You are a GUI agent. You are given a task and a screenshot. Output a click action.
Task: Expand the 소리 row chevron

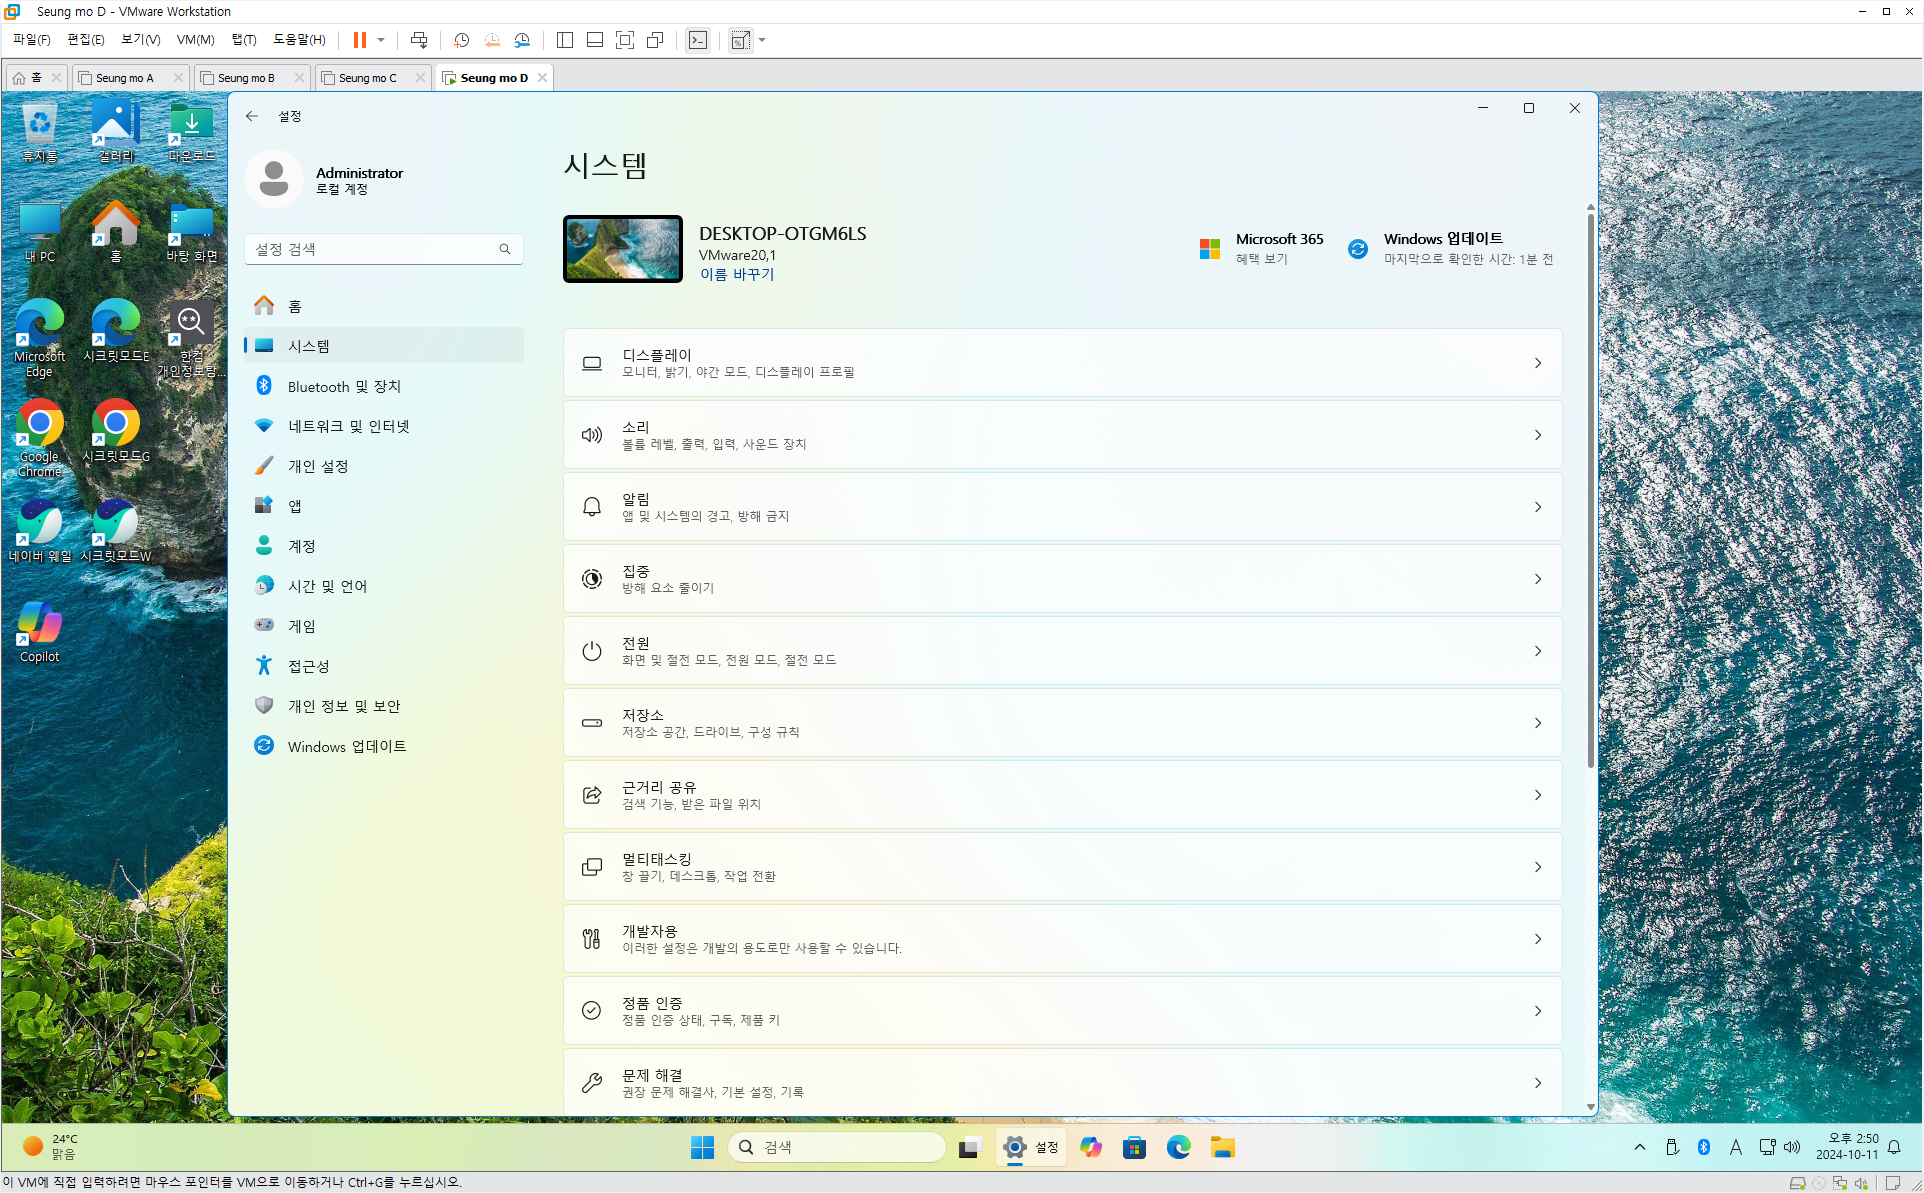tap(1537, 435)
